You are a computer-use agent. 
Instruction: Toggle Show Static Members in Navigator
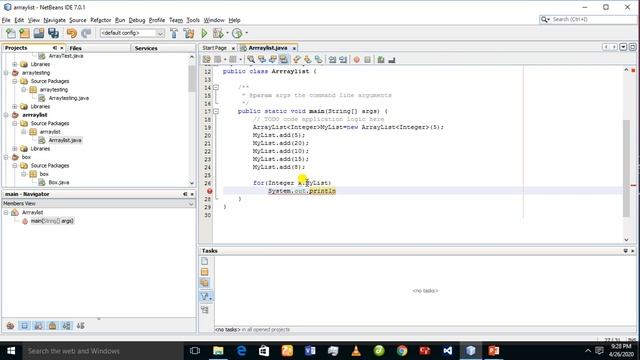click(38, 326)
